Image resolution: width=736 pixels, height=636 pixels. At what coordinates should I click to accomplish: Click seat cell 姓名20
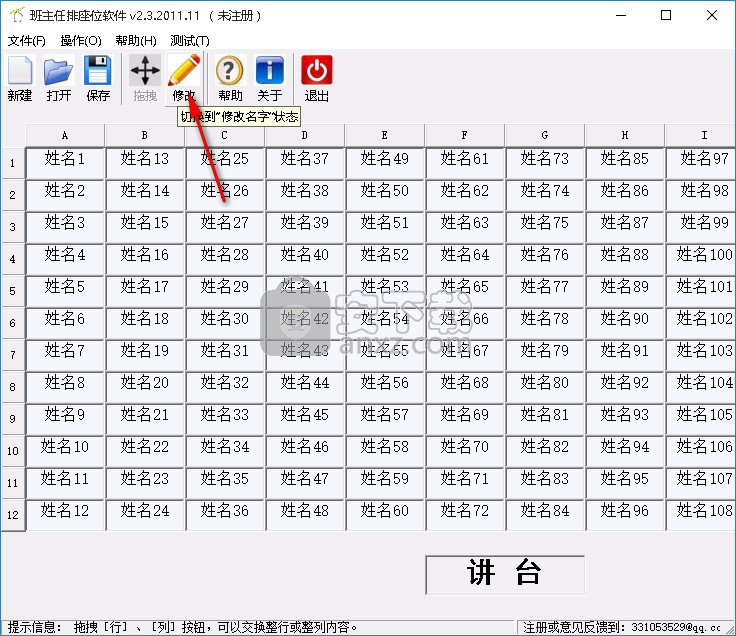pos(145,387)
